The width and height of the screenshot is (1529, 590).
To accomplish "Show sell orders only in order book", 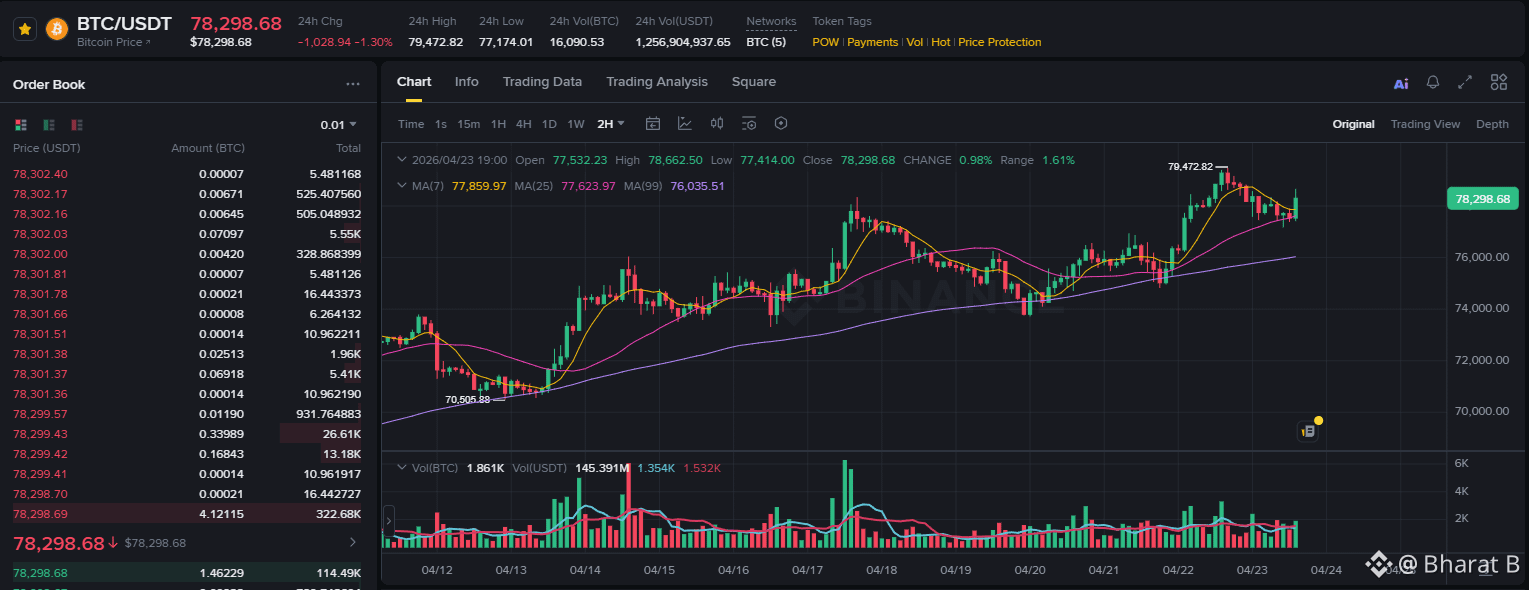I will [x=76, y=125].
